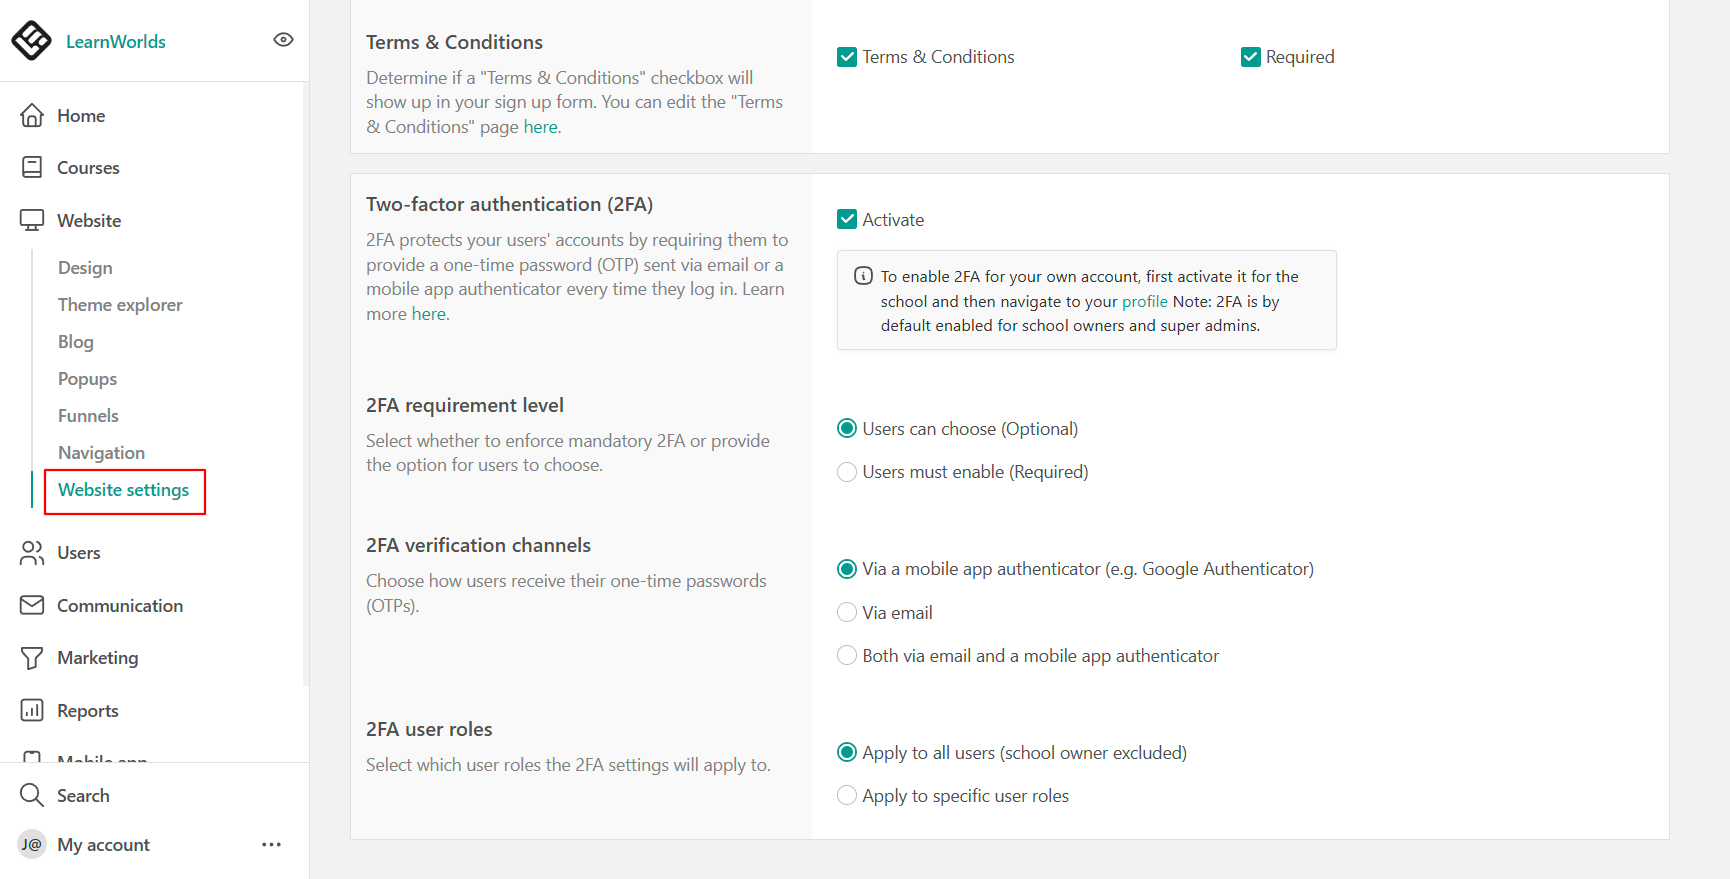Click the Reports chart icon
This screenshot has height=879, width=1730.
tap(32, 711)
